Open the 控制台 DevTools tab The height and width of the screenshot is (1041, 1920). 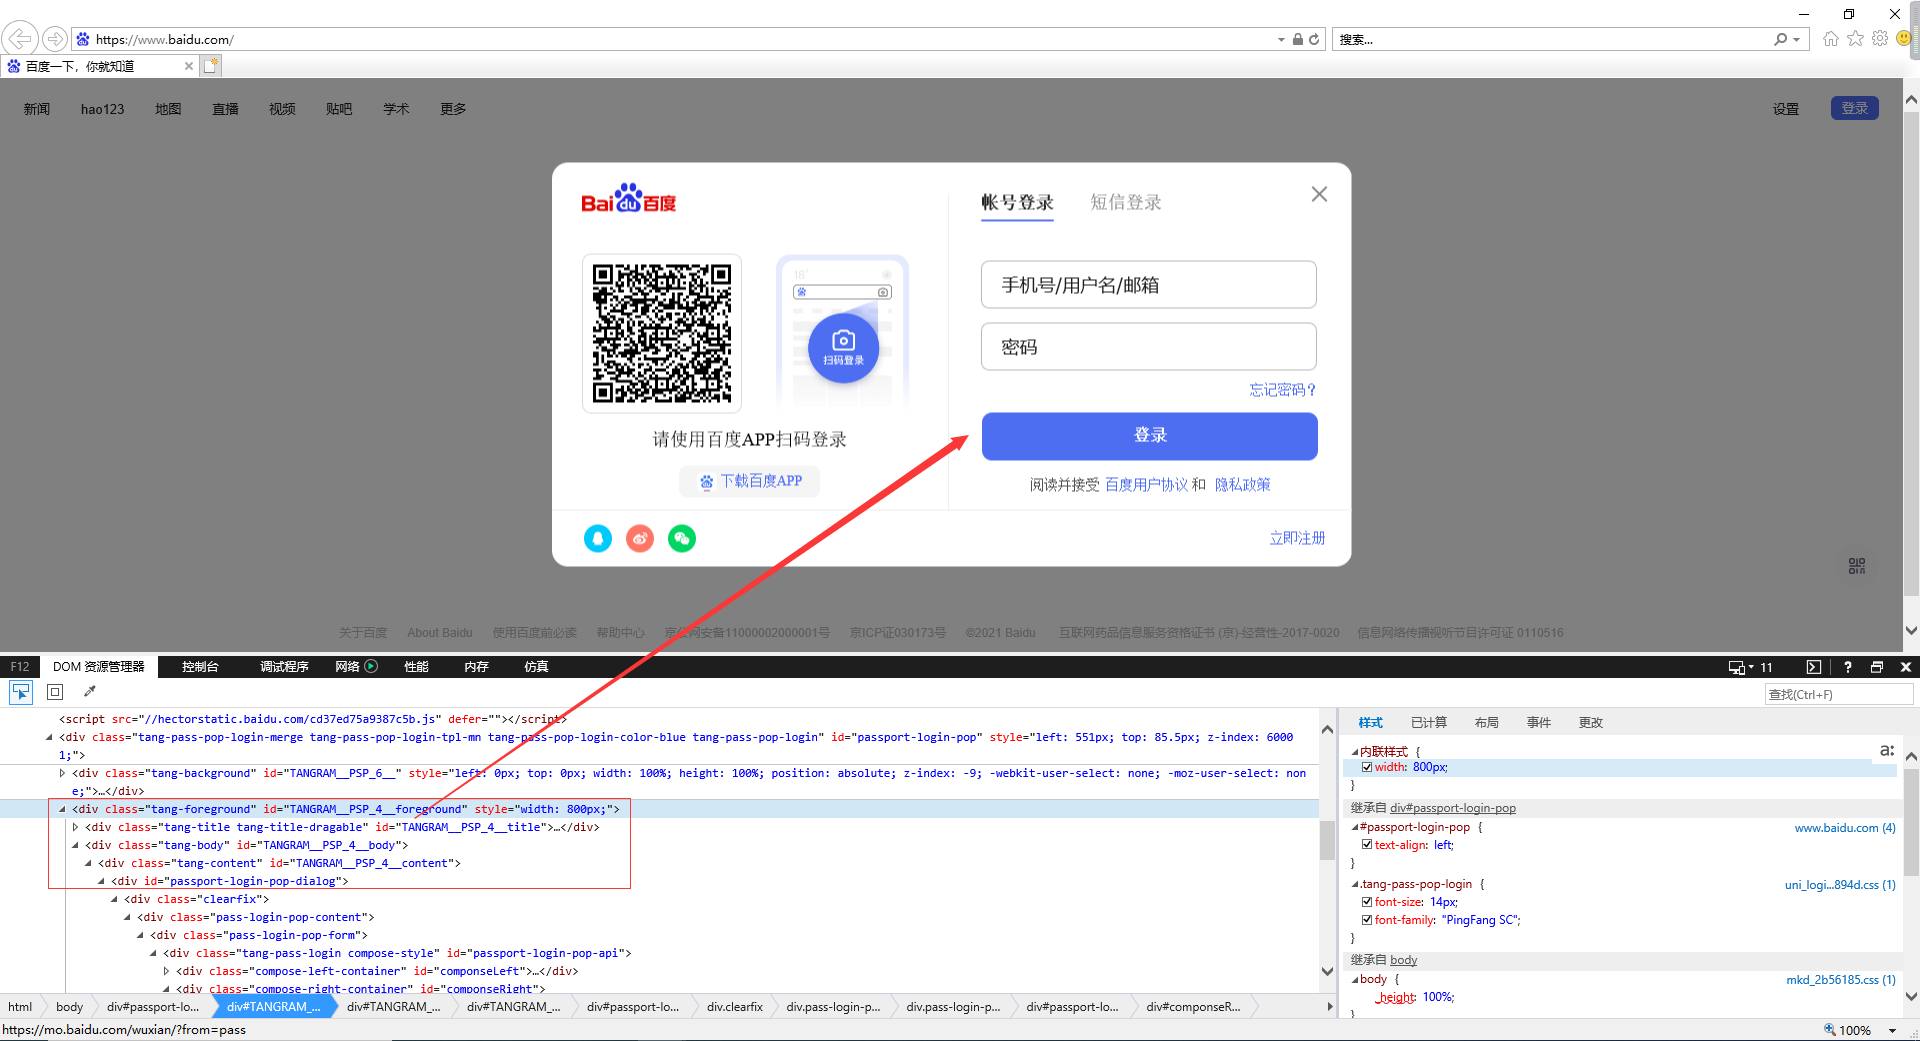[x=199, y=666]
